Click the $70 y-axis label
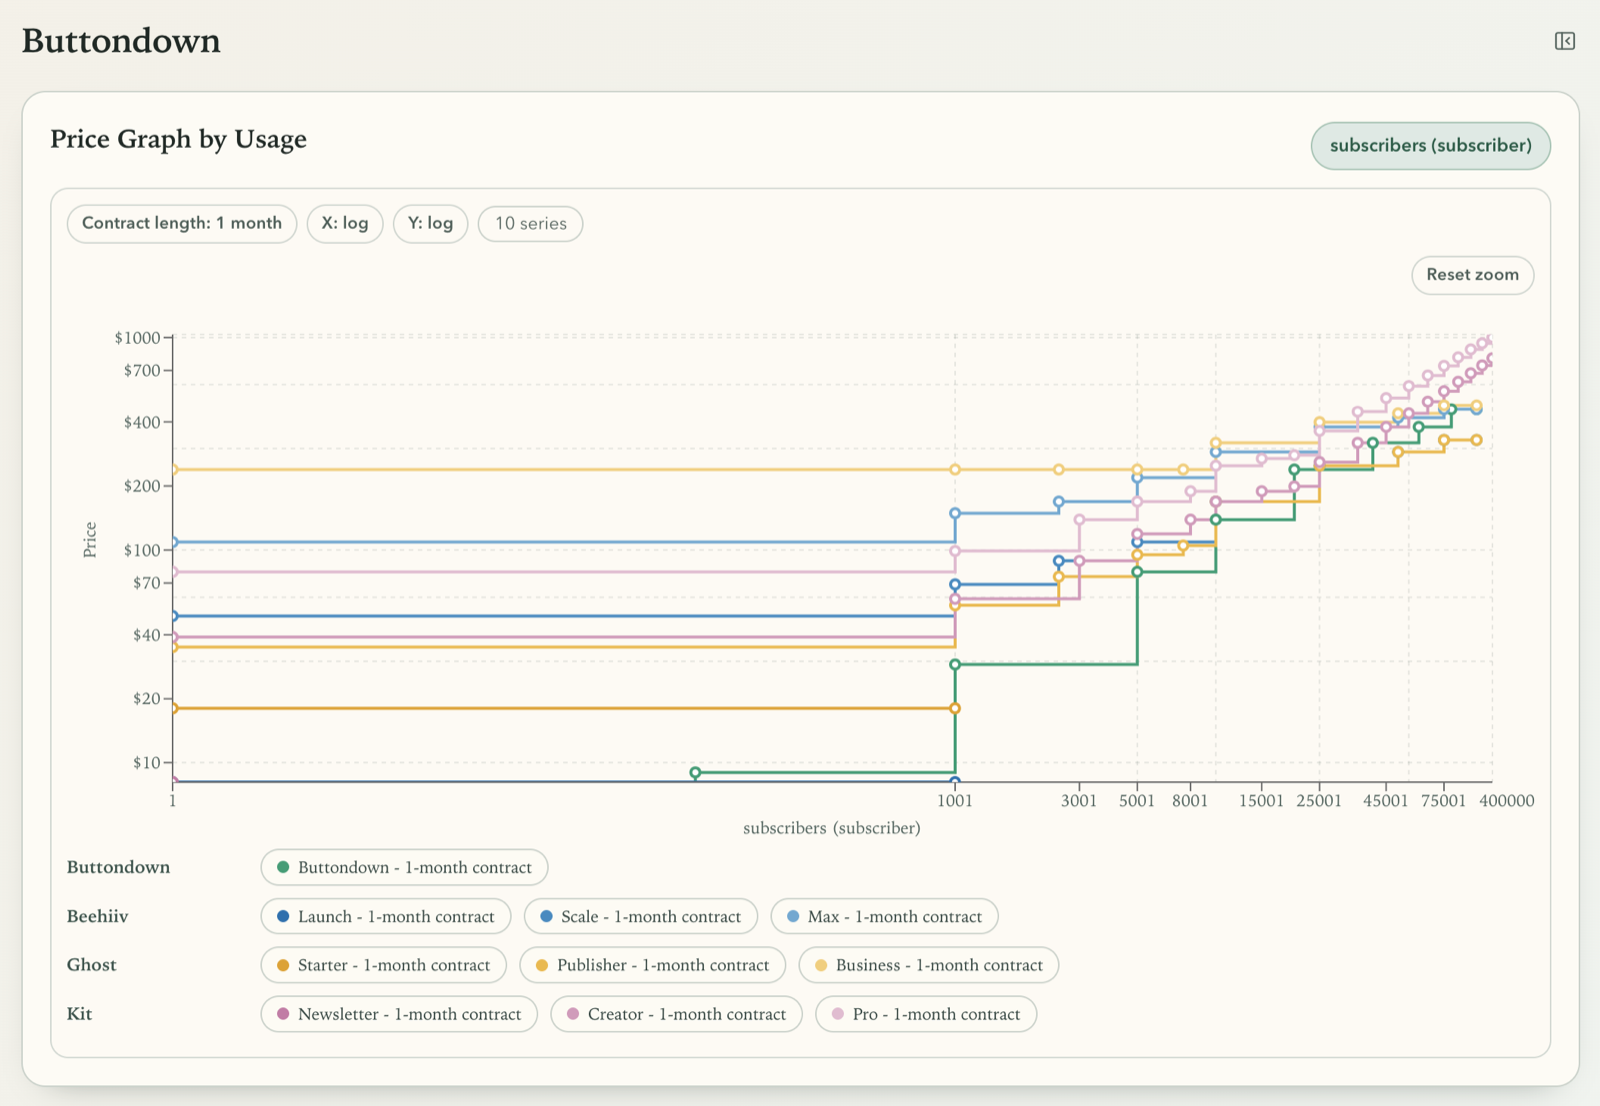The width and height of the screenshot is (1600, 1106). click(x=146, y=583)
